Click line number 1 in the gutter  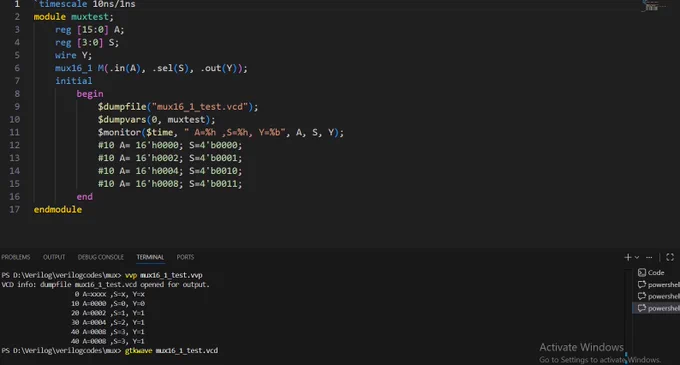coord(17,4)
